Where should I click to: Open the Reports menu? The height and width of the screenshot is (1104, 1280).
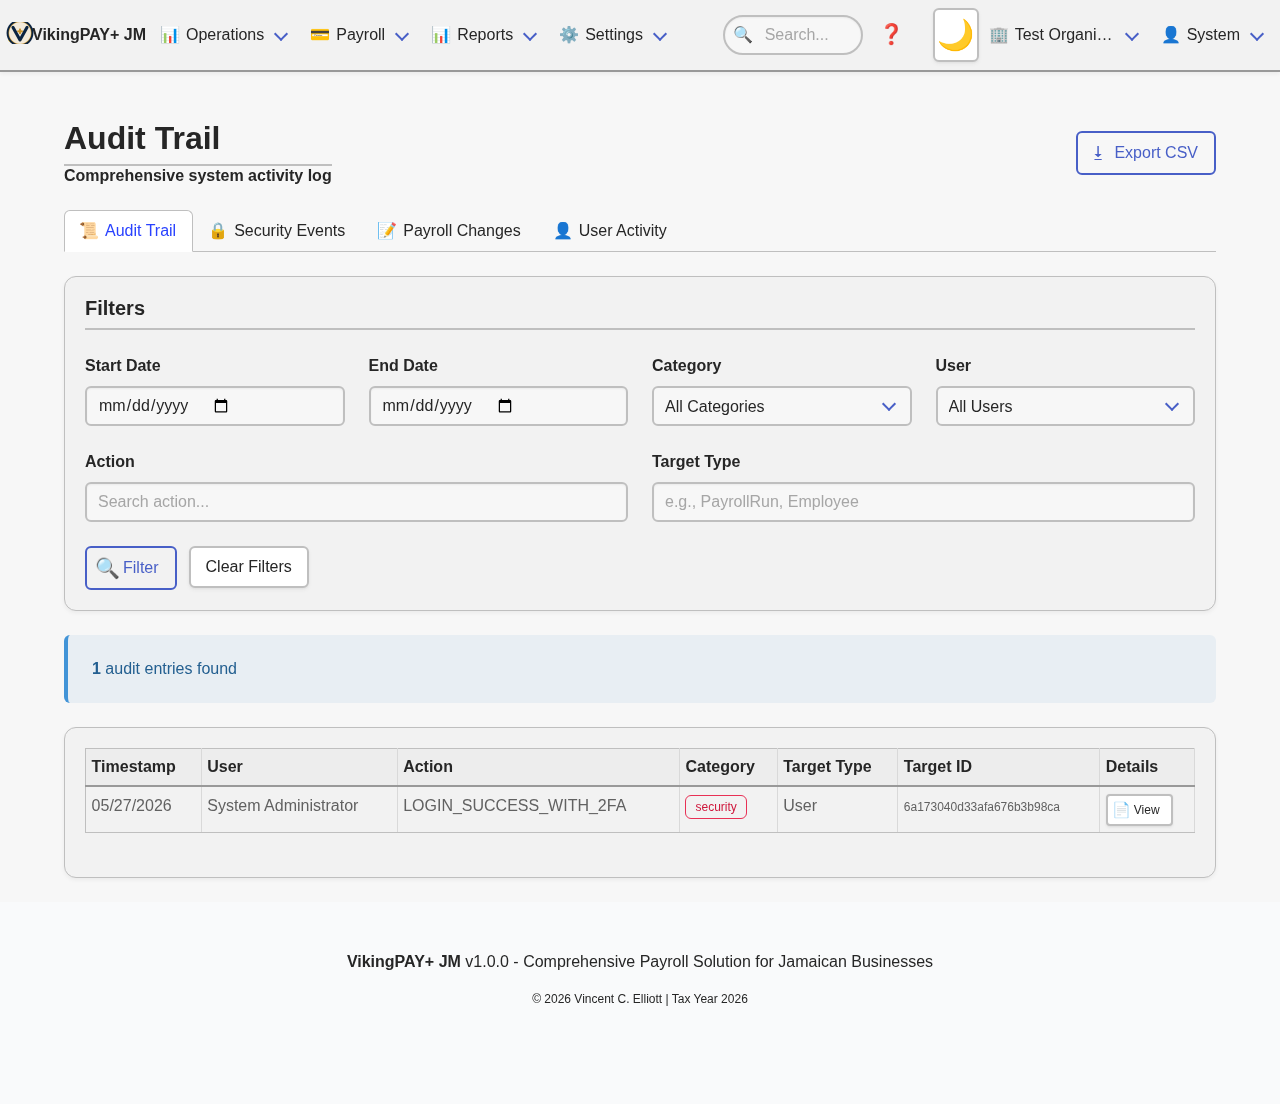point(484,35)
